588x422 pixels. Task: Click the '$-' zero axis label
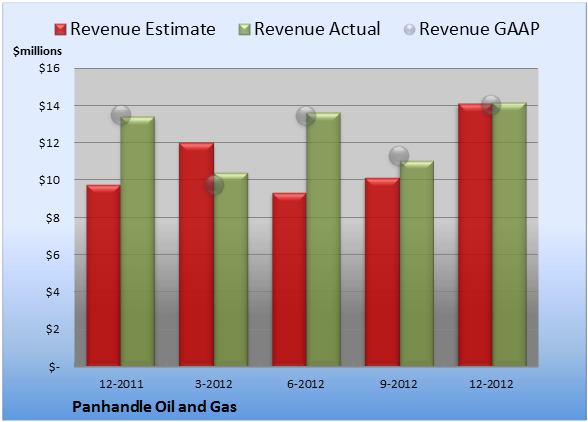pyautogui.click(x=54, y=366)
